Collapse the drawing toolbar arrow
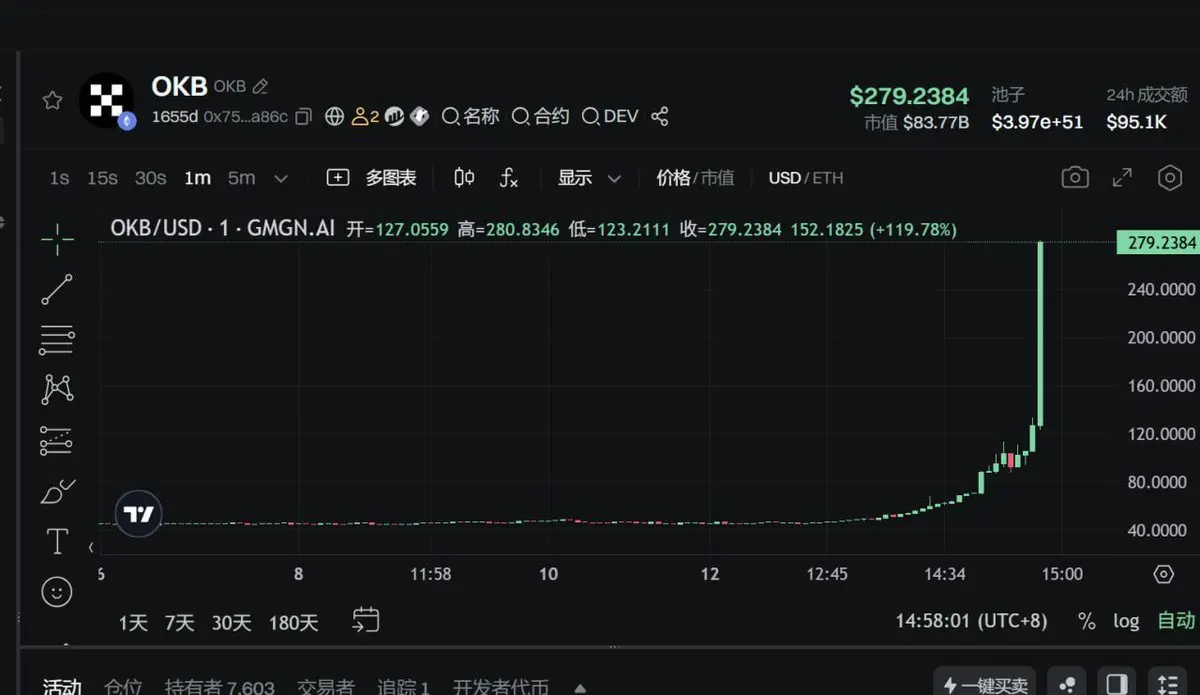Viewport: 1200px width, 695px height. (x=91, y=547)
